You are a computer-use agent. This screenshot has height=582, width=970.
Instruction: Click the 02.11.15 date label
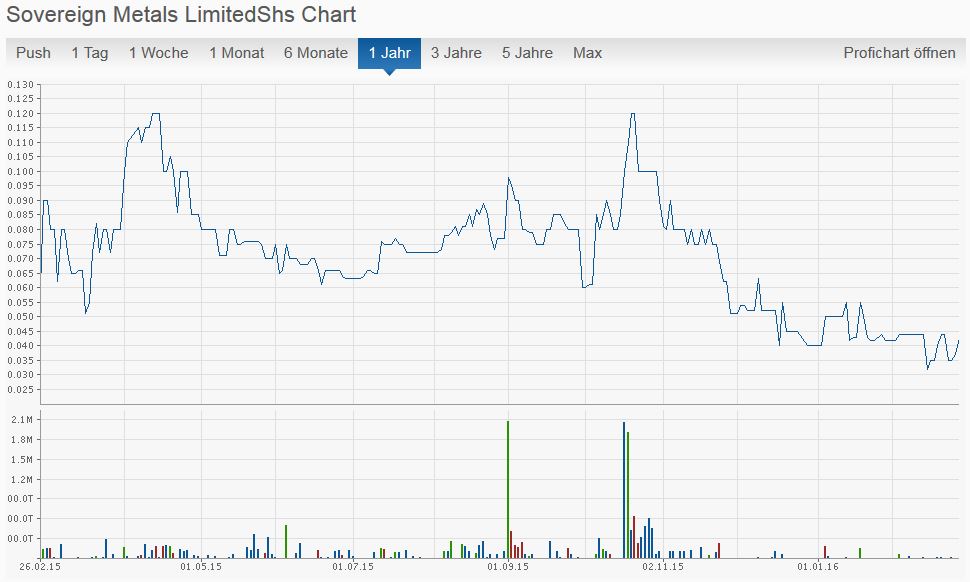[x=663, y=567]
